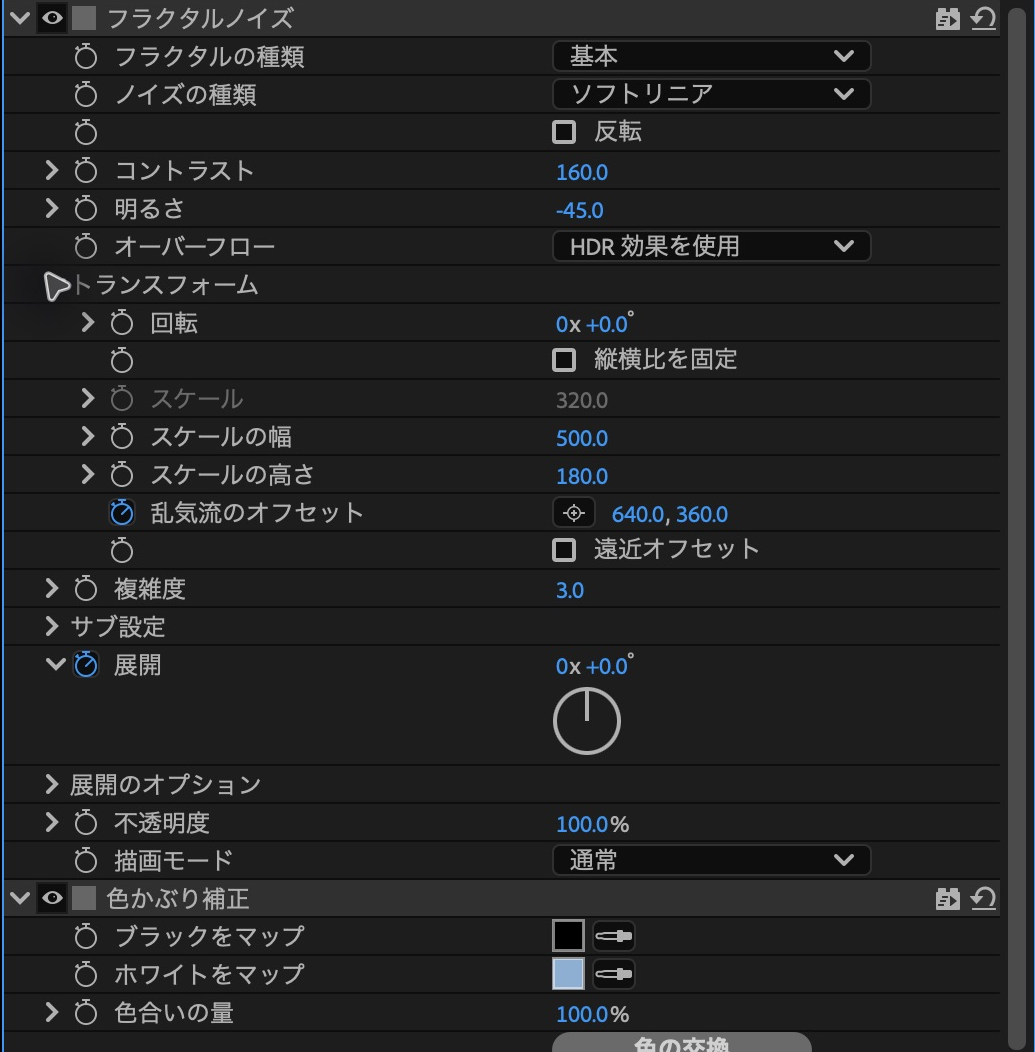Click the 展開 rotation dial
The image size is (1035, 1052).
[x=587, y=721]
